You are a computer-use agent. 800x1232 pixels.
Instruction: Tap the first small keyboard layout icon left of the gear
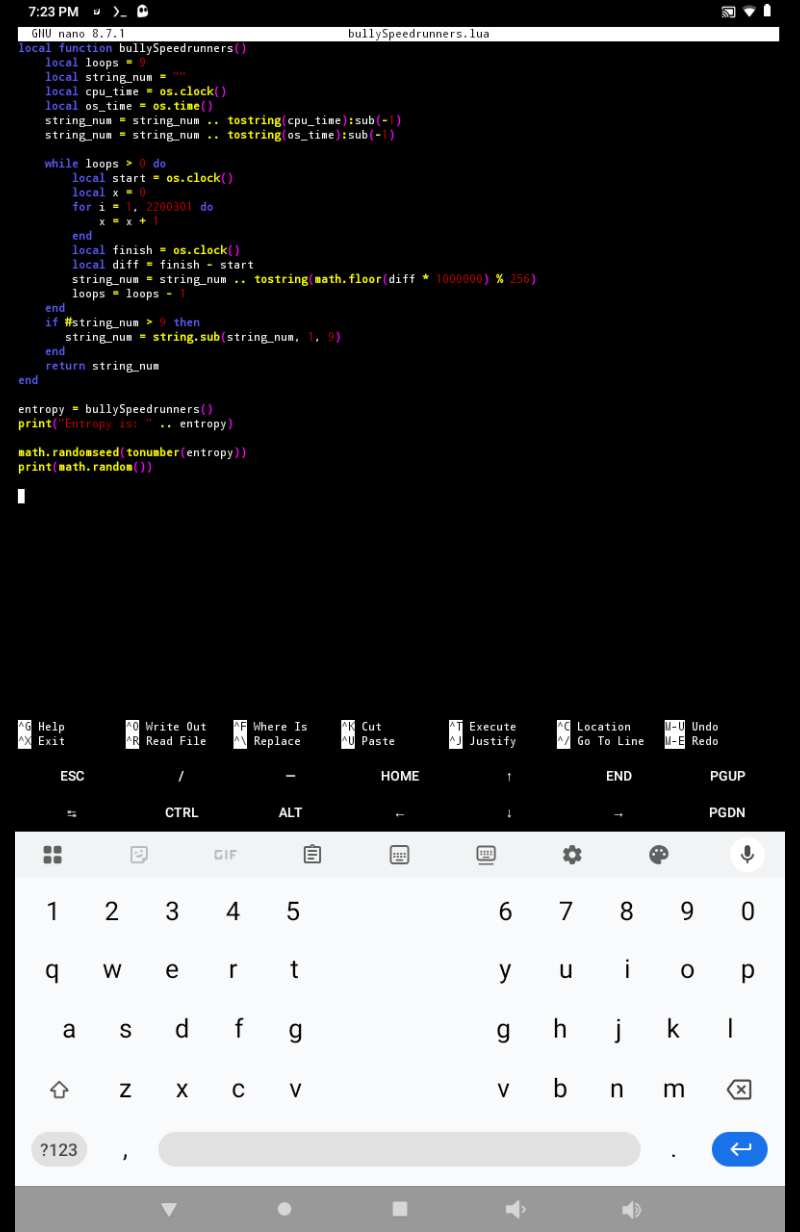(x=399, y=855)
